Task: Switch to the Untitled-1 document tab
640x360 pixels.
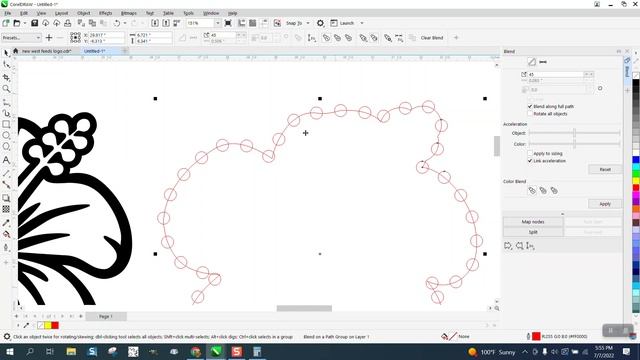Action: click(94, 51)
